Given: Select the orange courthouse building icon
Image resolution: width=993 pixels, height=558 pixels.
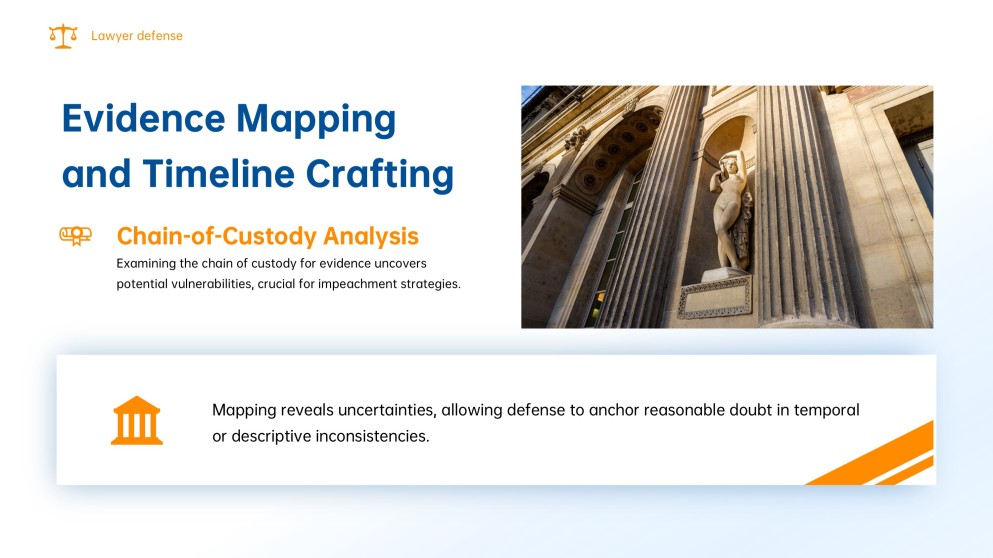Looking at the screenshot, I should pyautogui.click(x=136, y=420).
